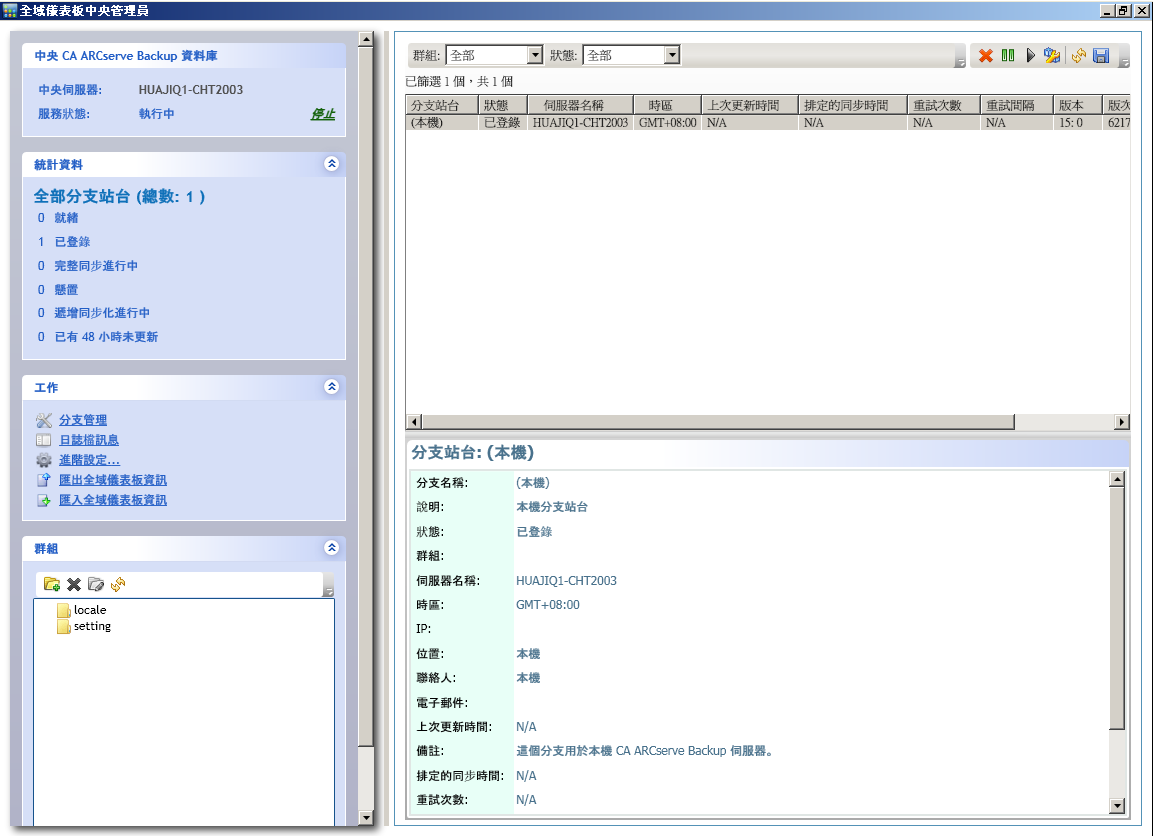Sort by the 重試次數 column header
This screenshot has width=1153, height=836.
(x=944, y=105)
